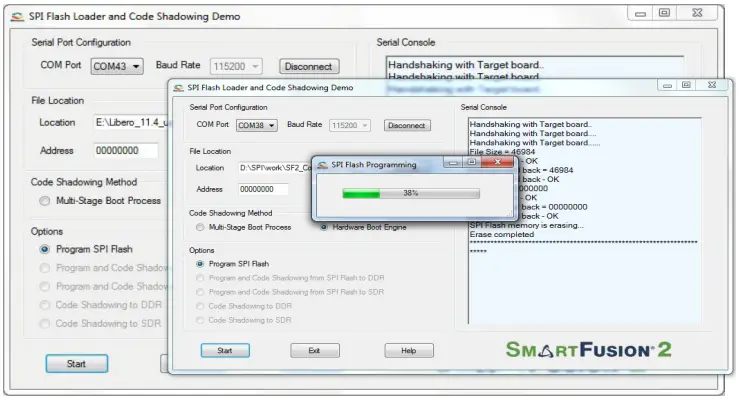Click Disconnect in the front window
Image resolution: width=741 pixels, height=398 pixels.
(406, 125)
